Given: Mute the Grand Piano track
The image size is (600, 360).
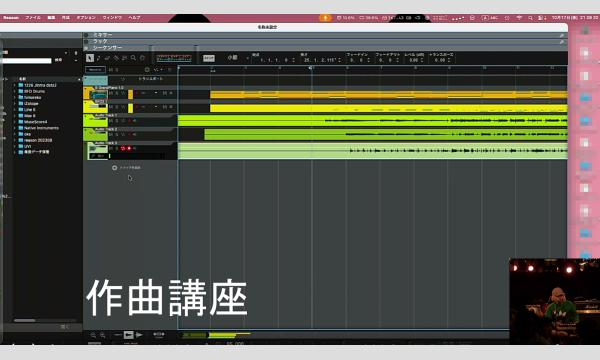Looking at the screenshot, I should coord(111,93).
